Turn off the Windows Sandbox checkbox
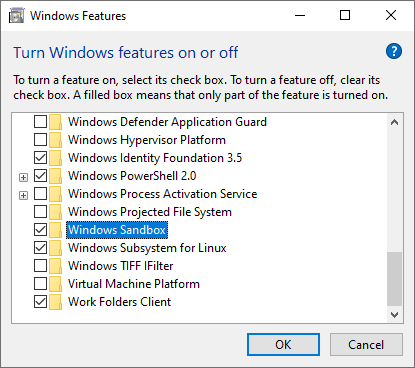This screenshot has width=415, height=368. (40, 230)
